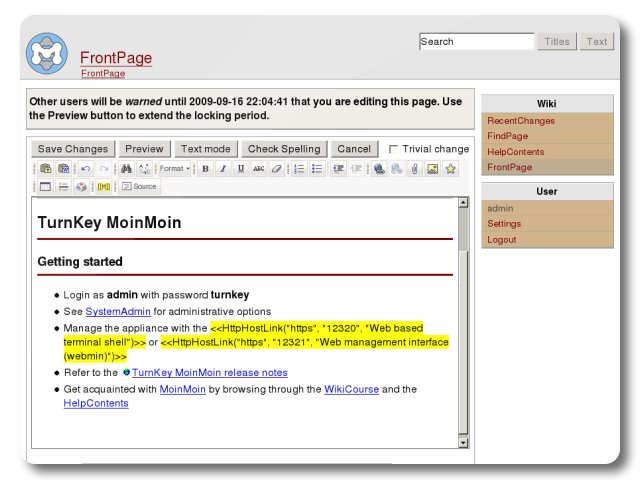Click the MoinMoin logo icon
The height and width of the screenshot is (480, 640).
coord(46,55)
